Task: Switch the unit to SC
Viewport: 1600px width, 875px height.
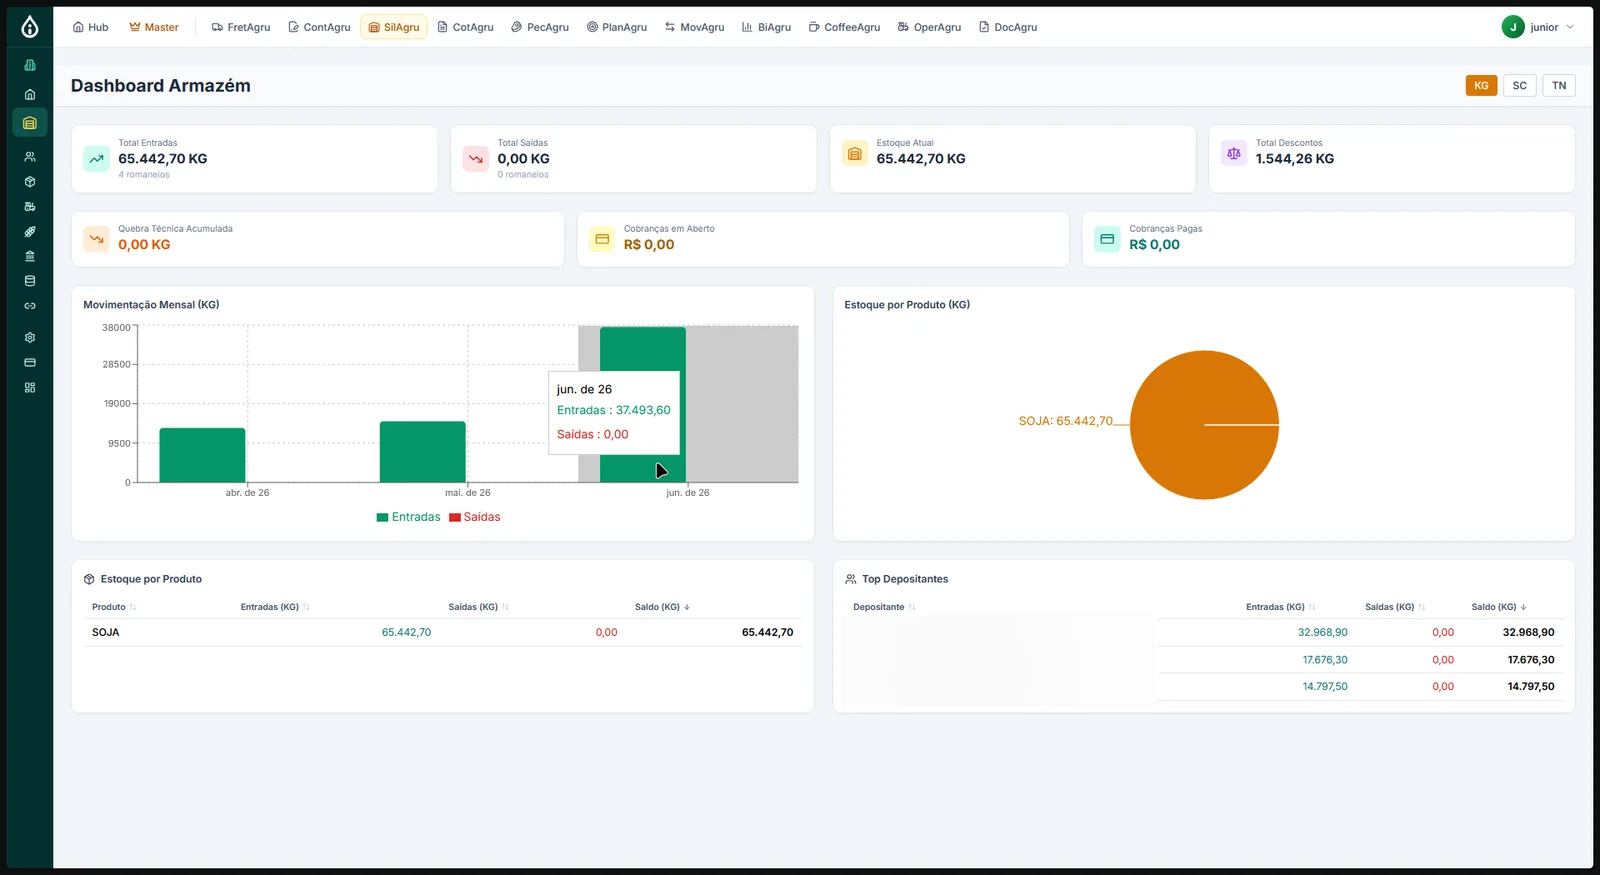Action: point(1519,86)
